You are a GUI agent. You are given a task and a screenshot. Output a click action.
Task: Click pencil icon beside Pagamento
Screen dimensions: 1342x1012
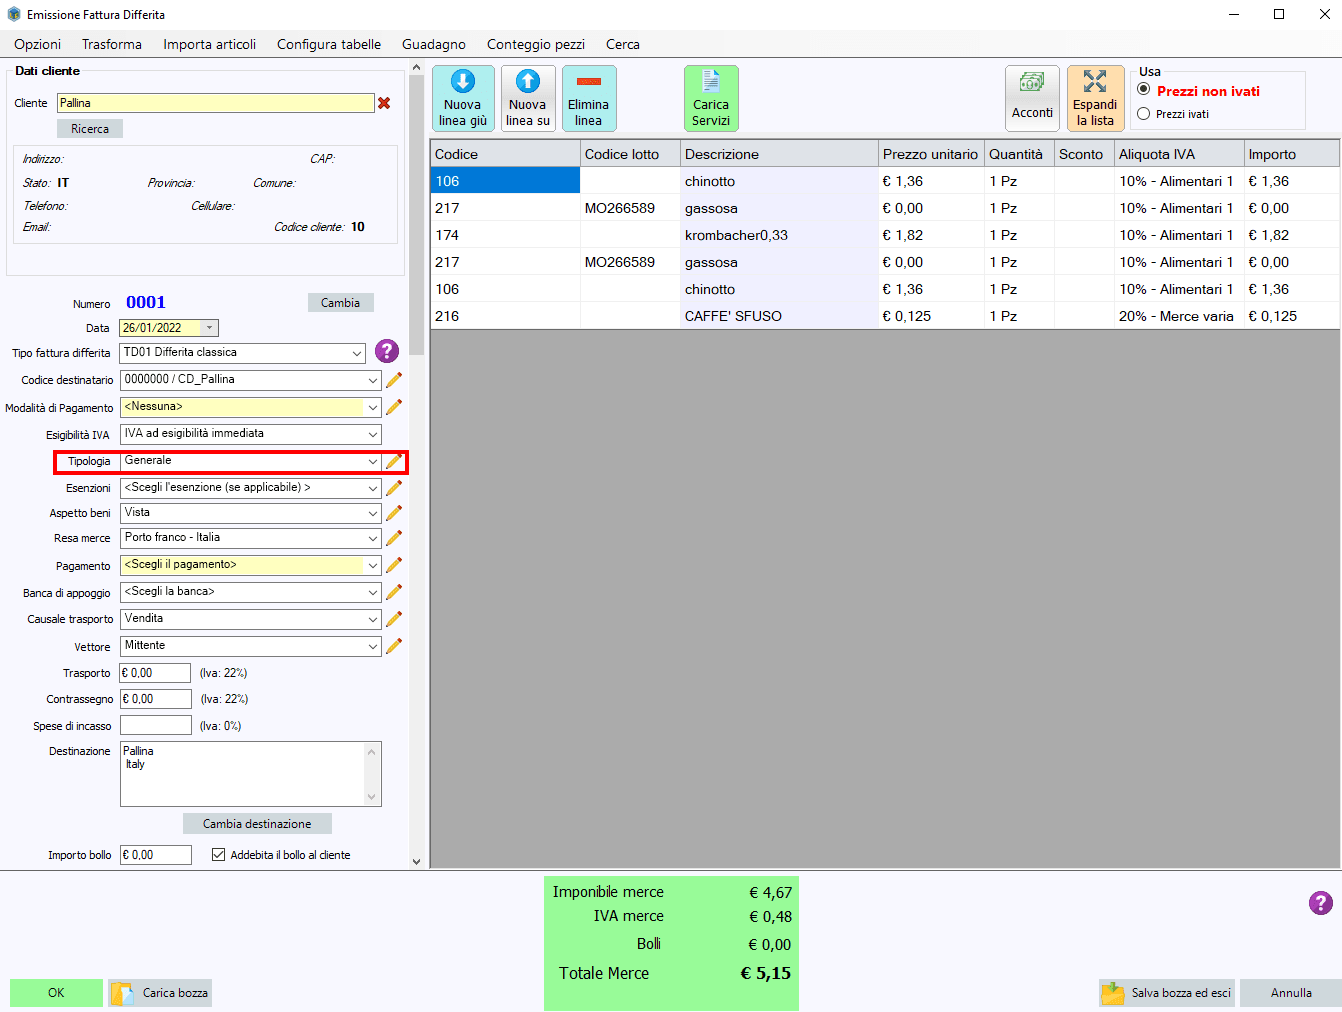pos(394,565)
